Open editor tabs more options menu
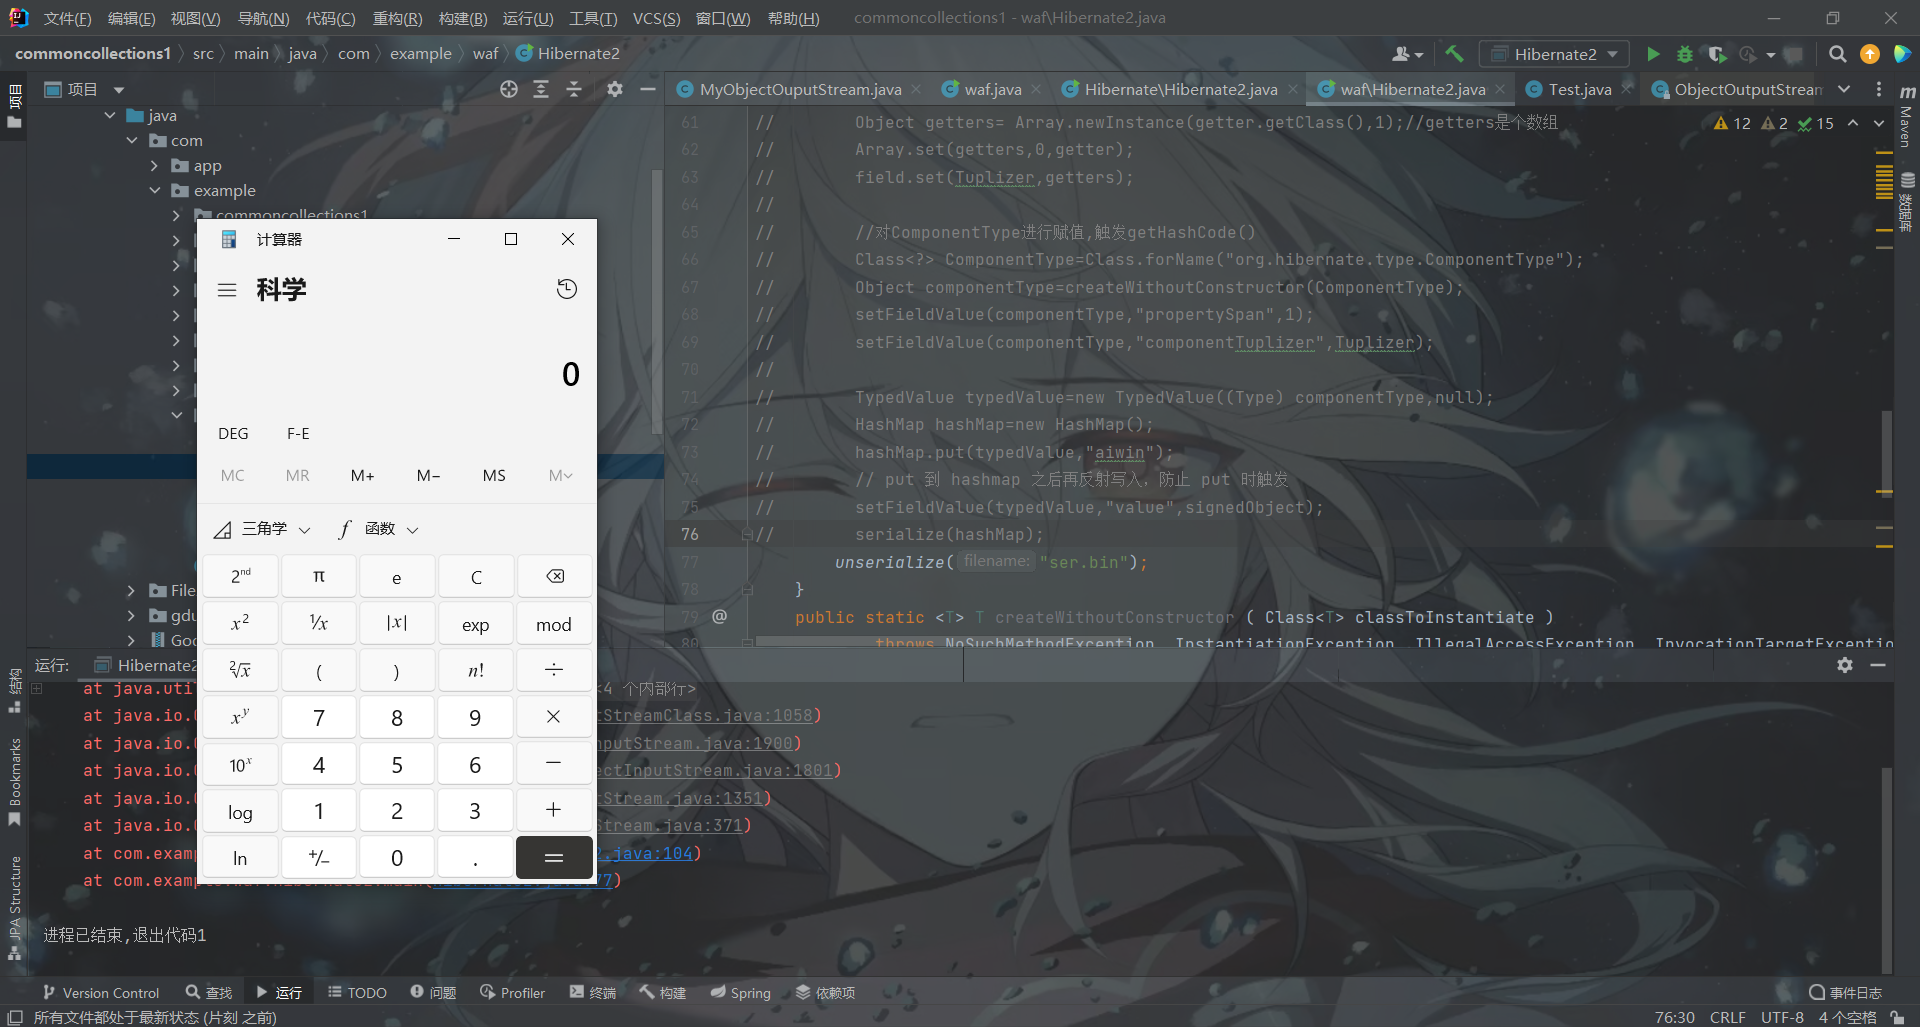 tap(1879, 89)
